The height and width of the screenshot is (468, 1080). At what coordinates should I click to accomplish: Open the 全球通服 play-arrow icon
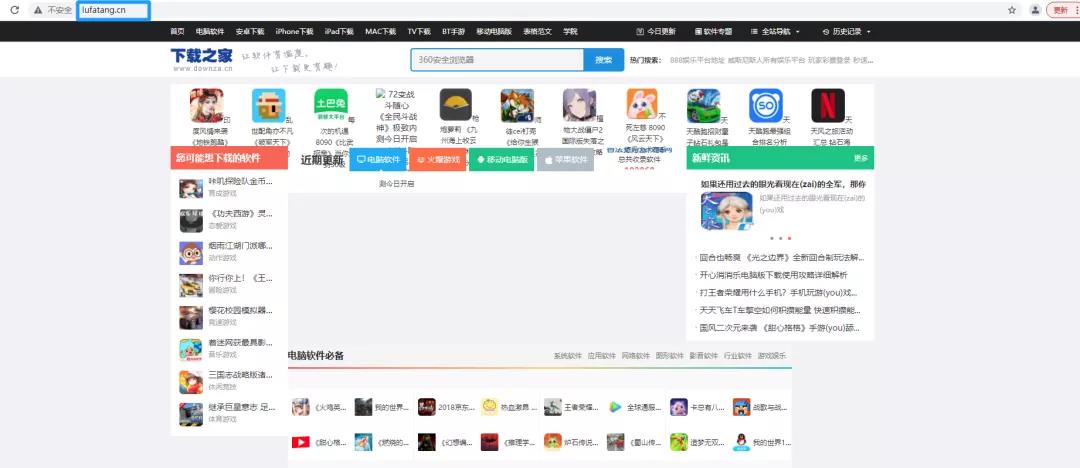click(615, 407)
